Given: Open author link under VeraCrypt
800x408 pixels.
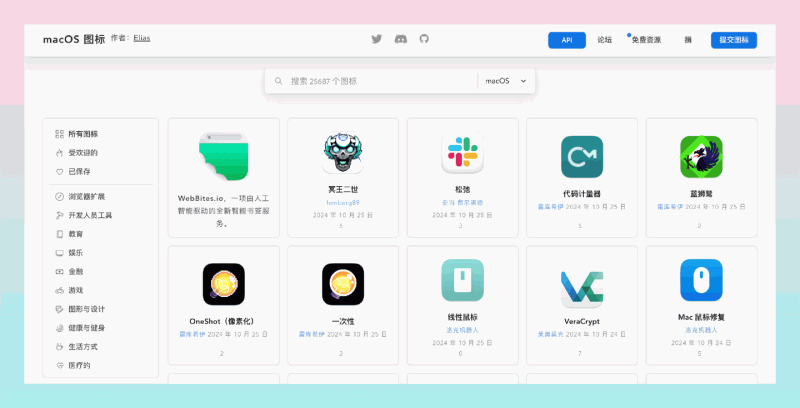Looking at the screenshot, I should [551, 335].
